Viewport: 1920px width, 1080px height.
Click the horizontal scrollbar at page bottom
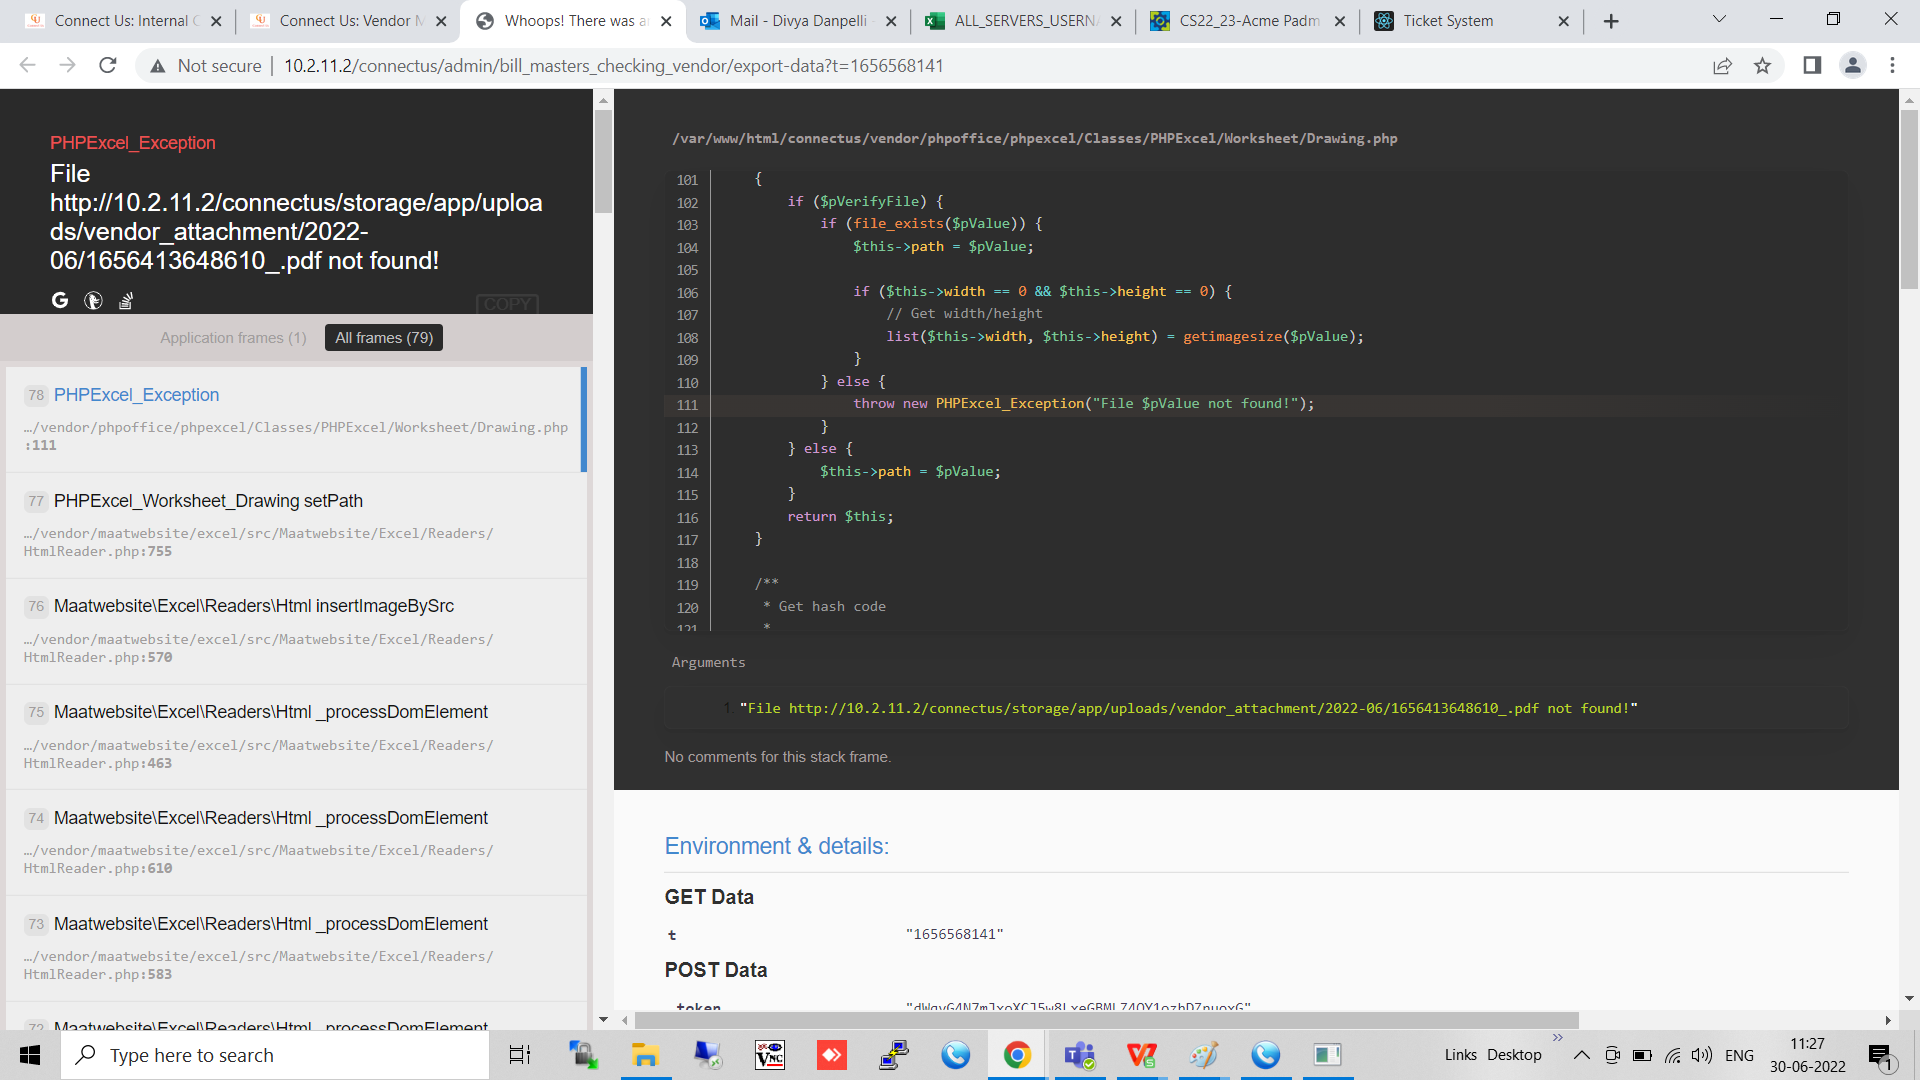tap(1106, 1020)
